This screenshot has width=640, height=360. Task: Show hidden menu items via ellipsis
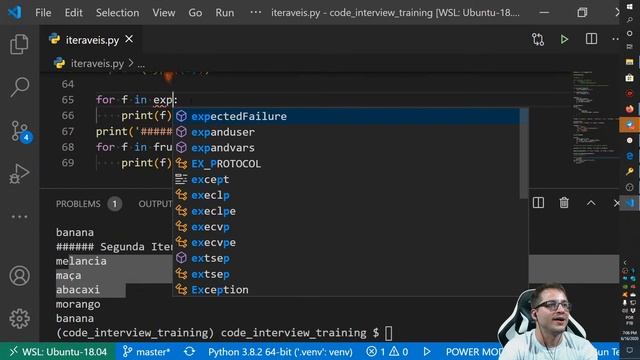click(x=256, y=13)
